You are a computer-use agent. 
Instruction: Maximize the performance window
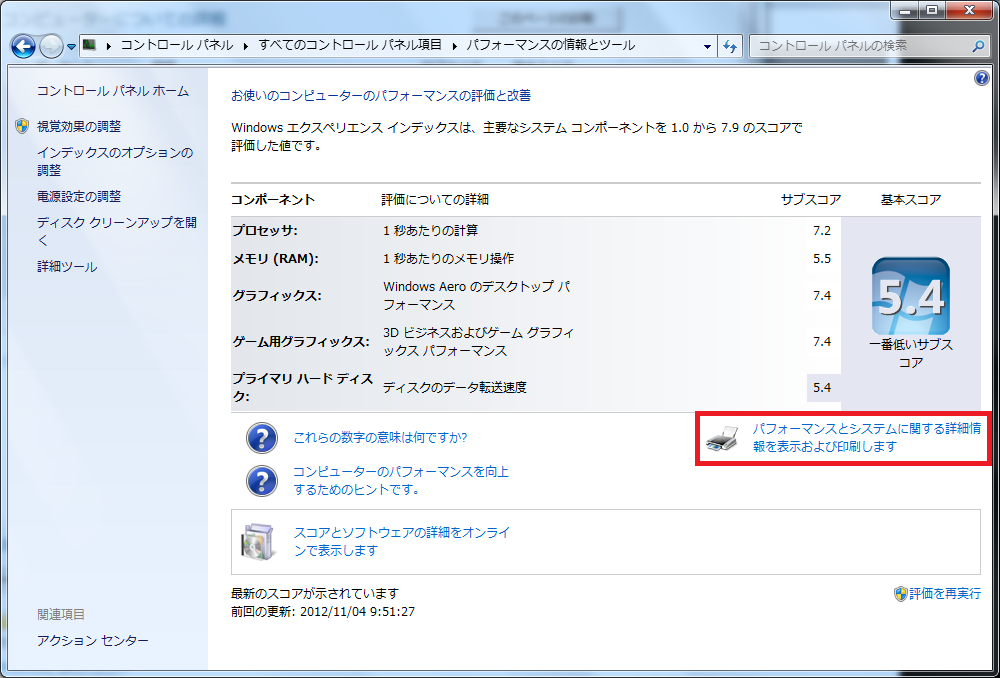[932, 10]
